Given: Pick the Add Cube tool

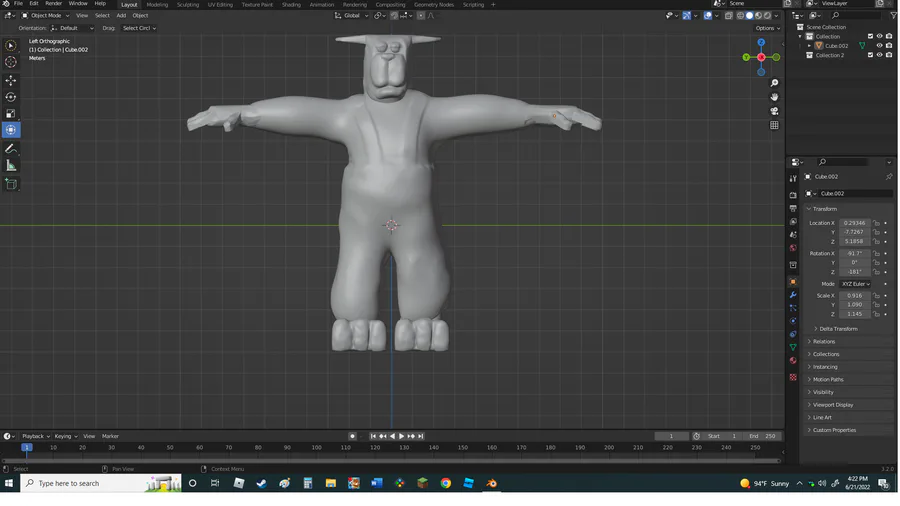Looking at the screenshot, I should click(11, 184).
